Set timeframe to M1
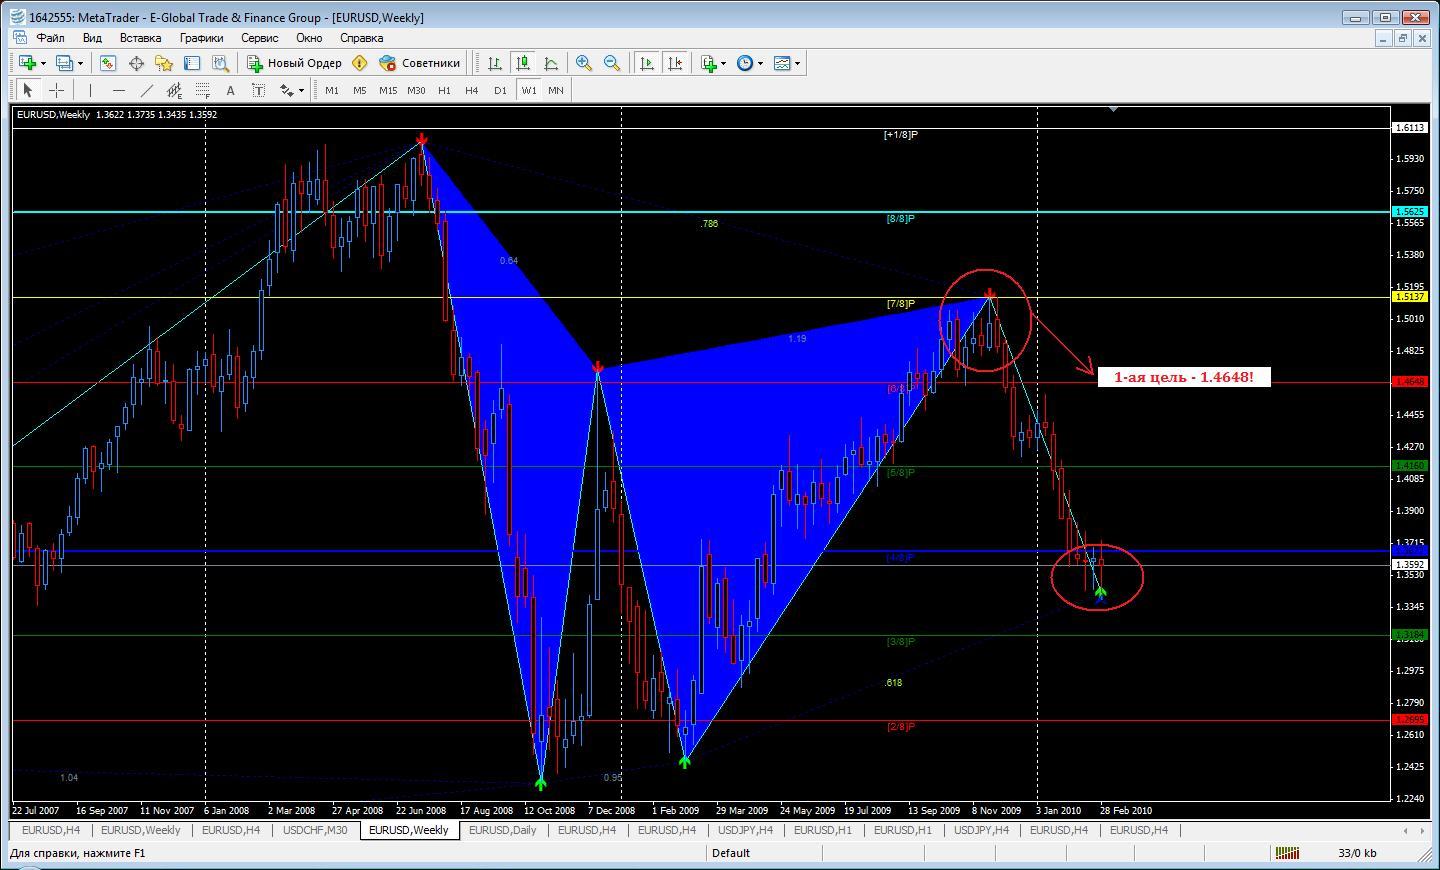Image resolution: width=1440 pixels, height=870 pixels. (332, 90)
